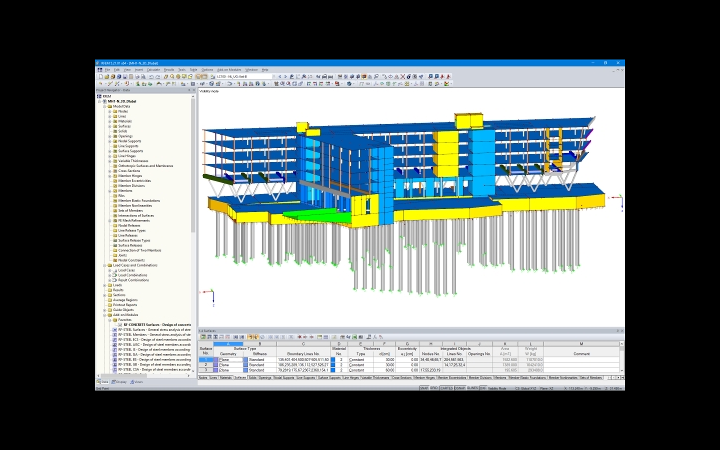This screenshot has height=450, width=720.
Task: Expand the Members tree node
Action: click(x=110, y=191)
